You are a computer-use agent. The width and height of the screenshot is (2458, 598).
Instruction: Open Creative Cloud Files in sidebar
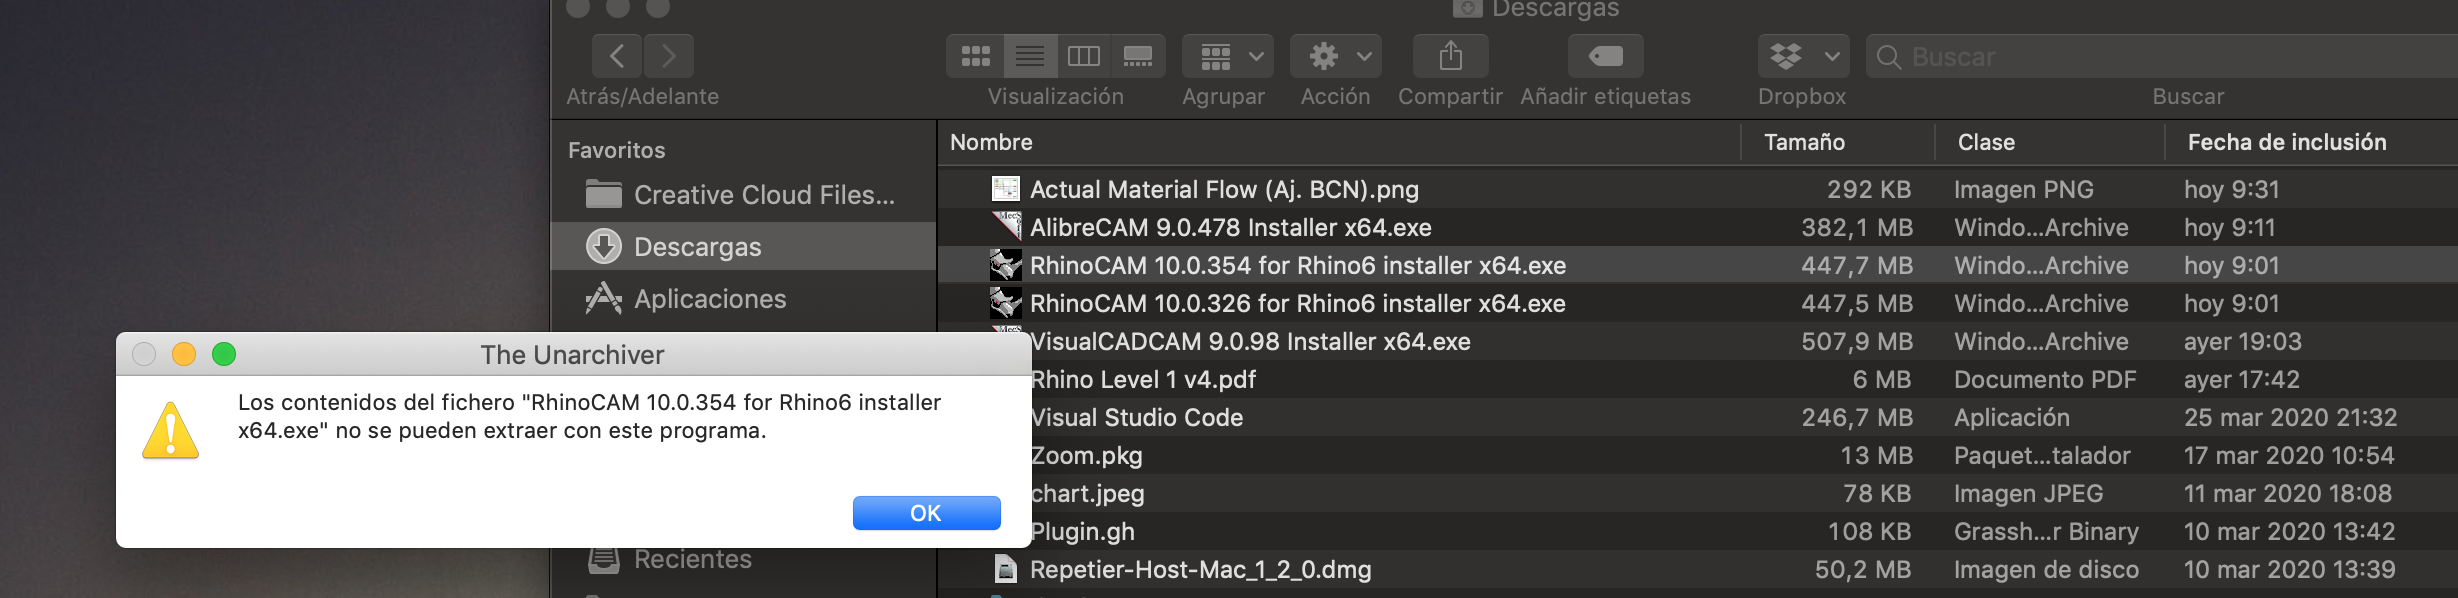coord(743,195)
